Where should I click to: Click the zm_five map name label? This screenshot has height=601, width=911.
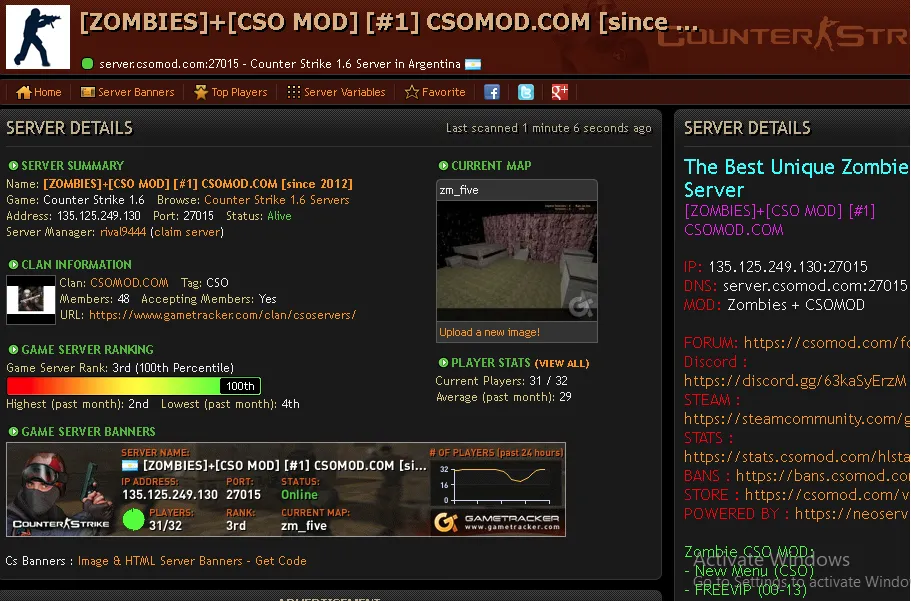(x=459, y=190)
